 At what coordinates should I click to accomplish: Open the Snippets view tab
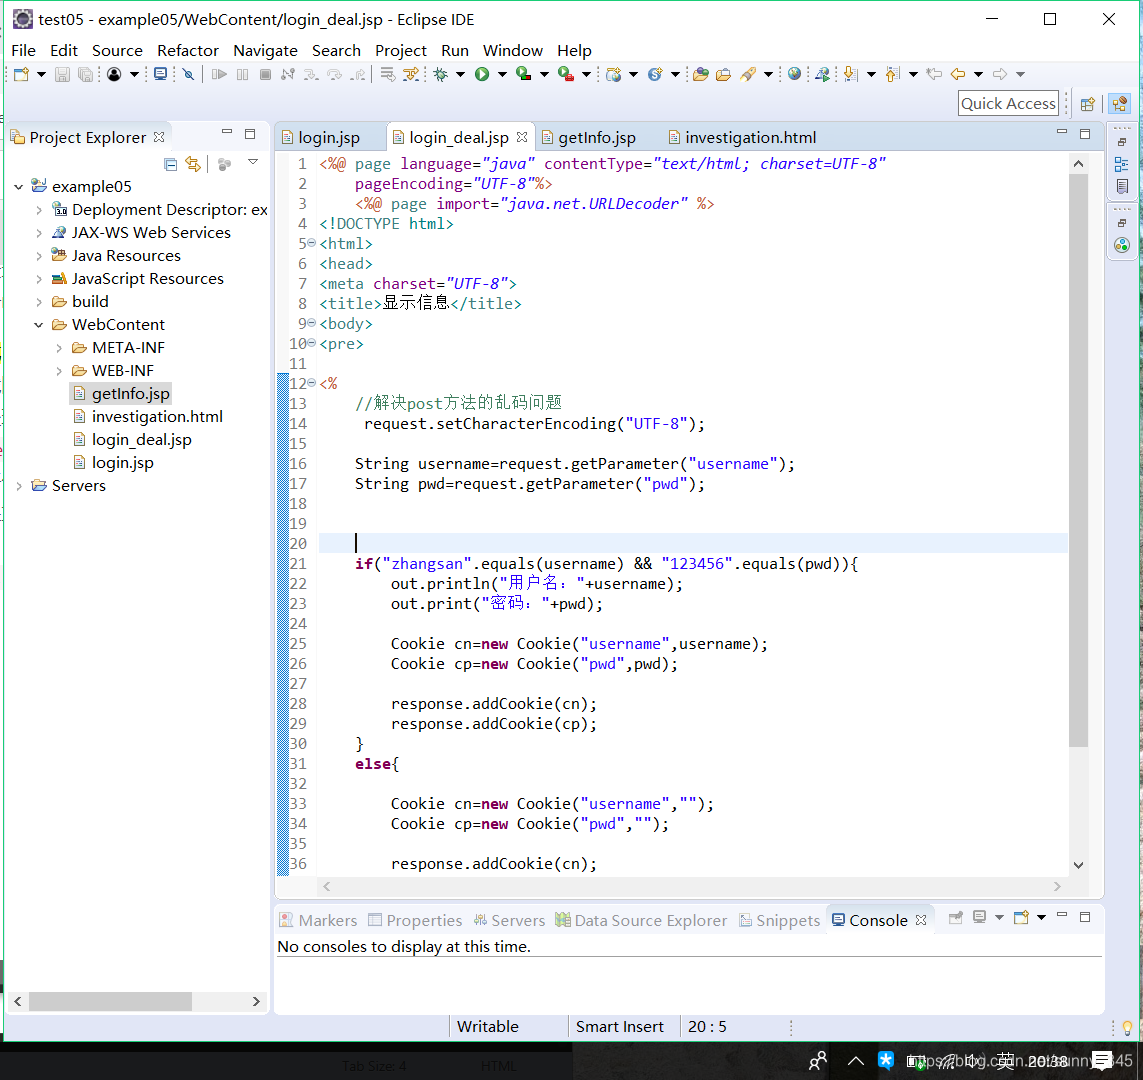779,920
